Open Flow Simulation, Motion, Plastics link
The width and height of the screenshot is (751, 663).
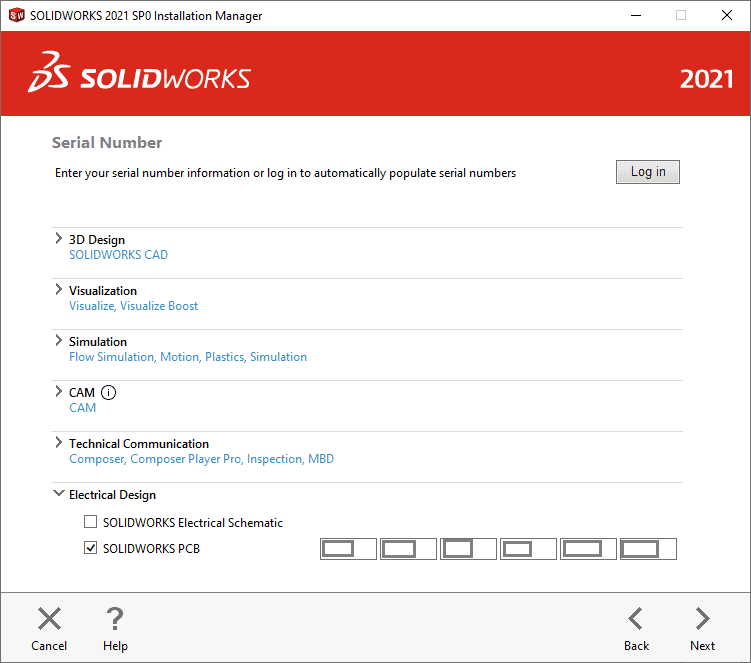188,357
